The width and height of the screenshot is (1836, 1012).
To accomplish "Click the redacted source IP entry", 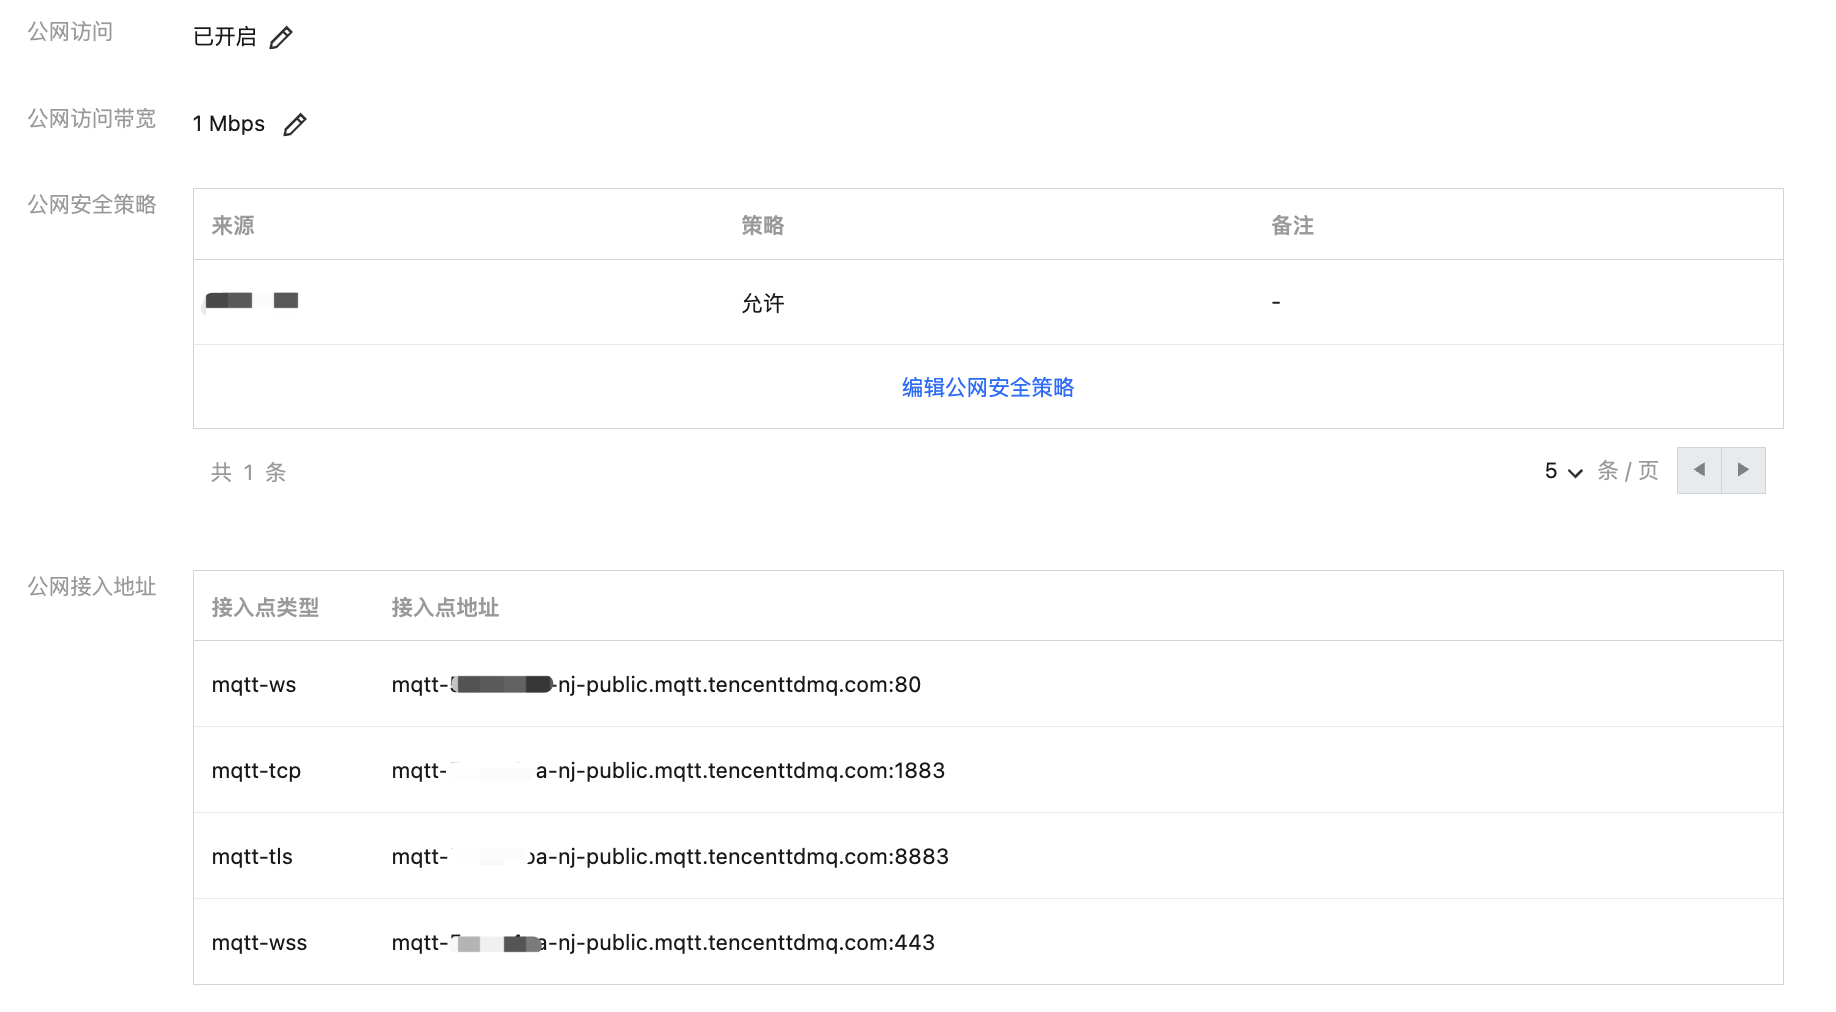I will (x=252, y=301).
